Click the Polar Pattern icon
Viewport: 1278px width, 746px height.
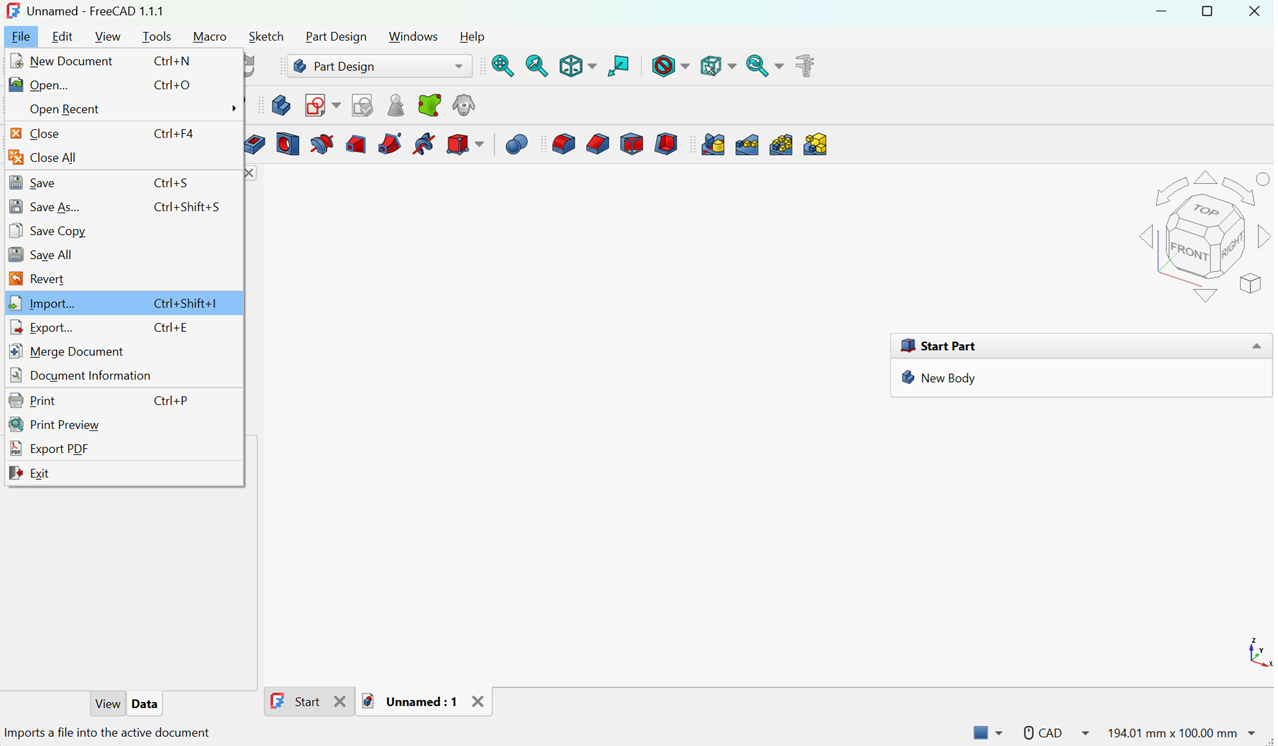[x=781, y=144]
